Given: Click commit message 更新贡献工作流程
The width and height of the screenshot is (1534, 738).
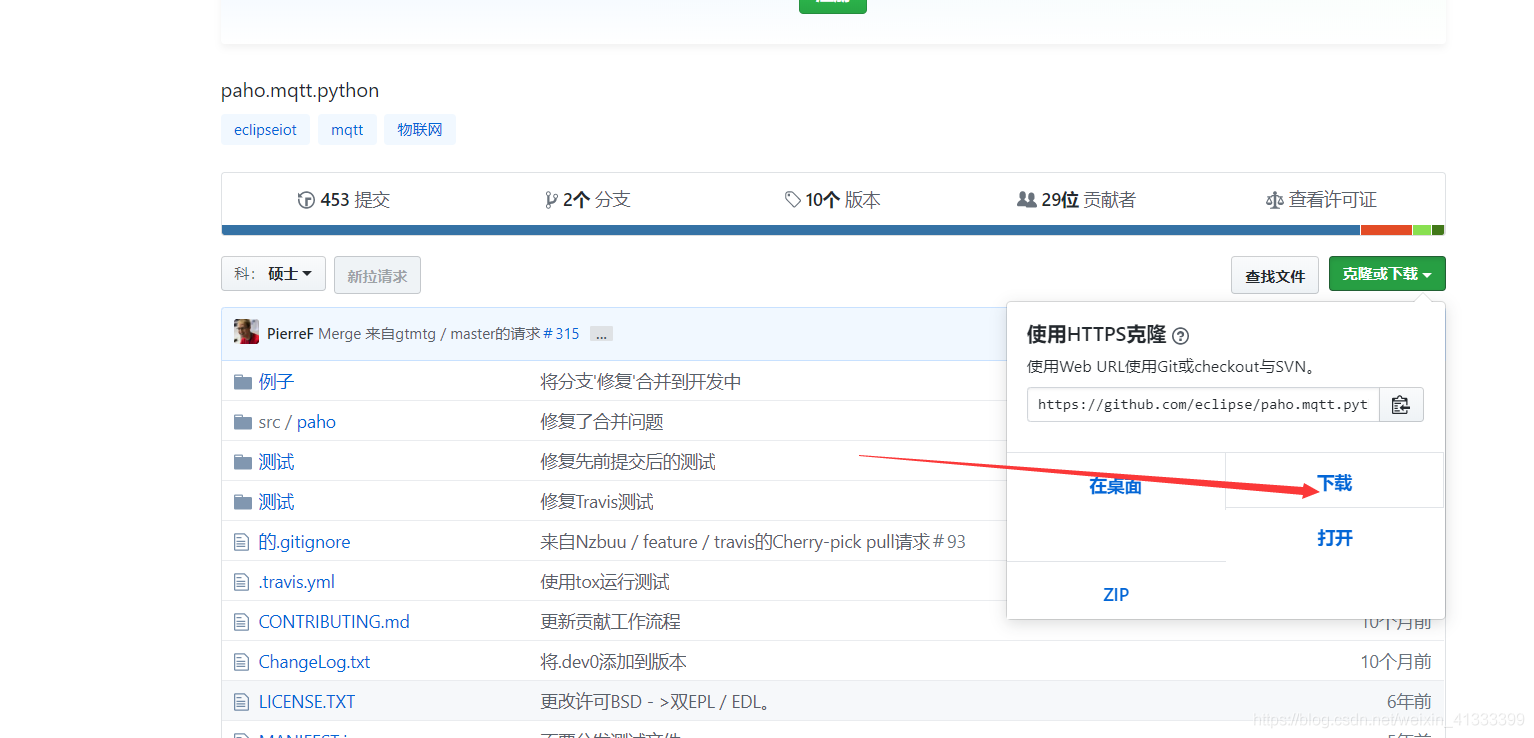Looking at the screenshot, I should coord(611,622).
